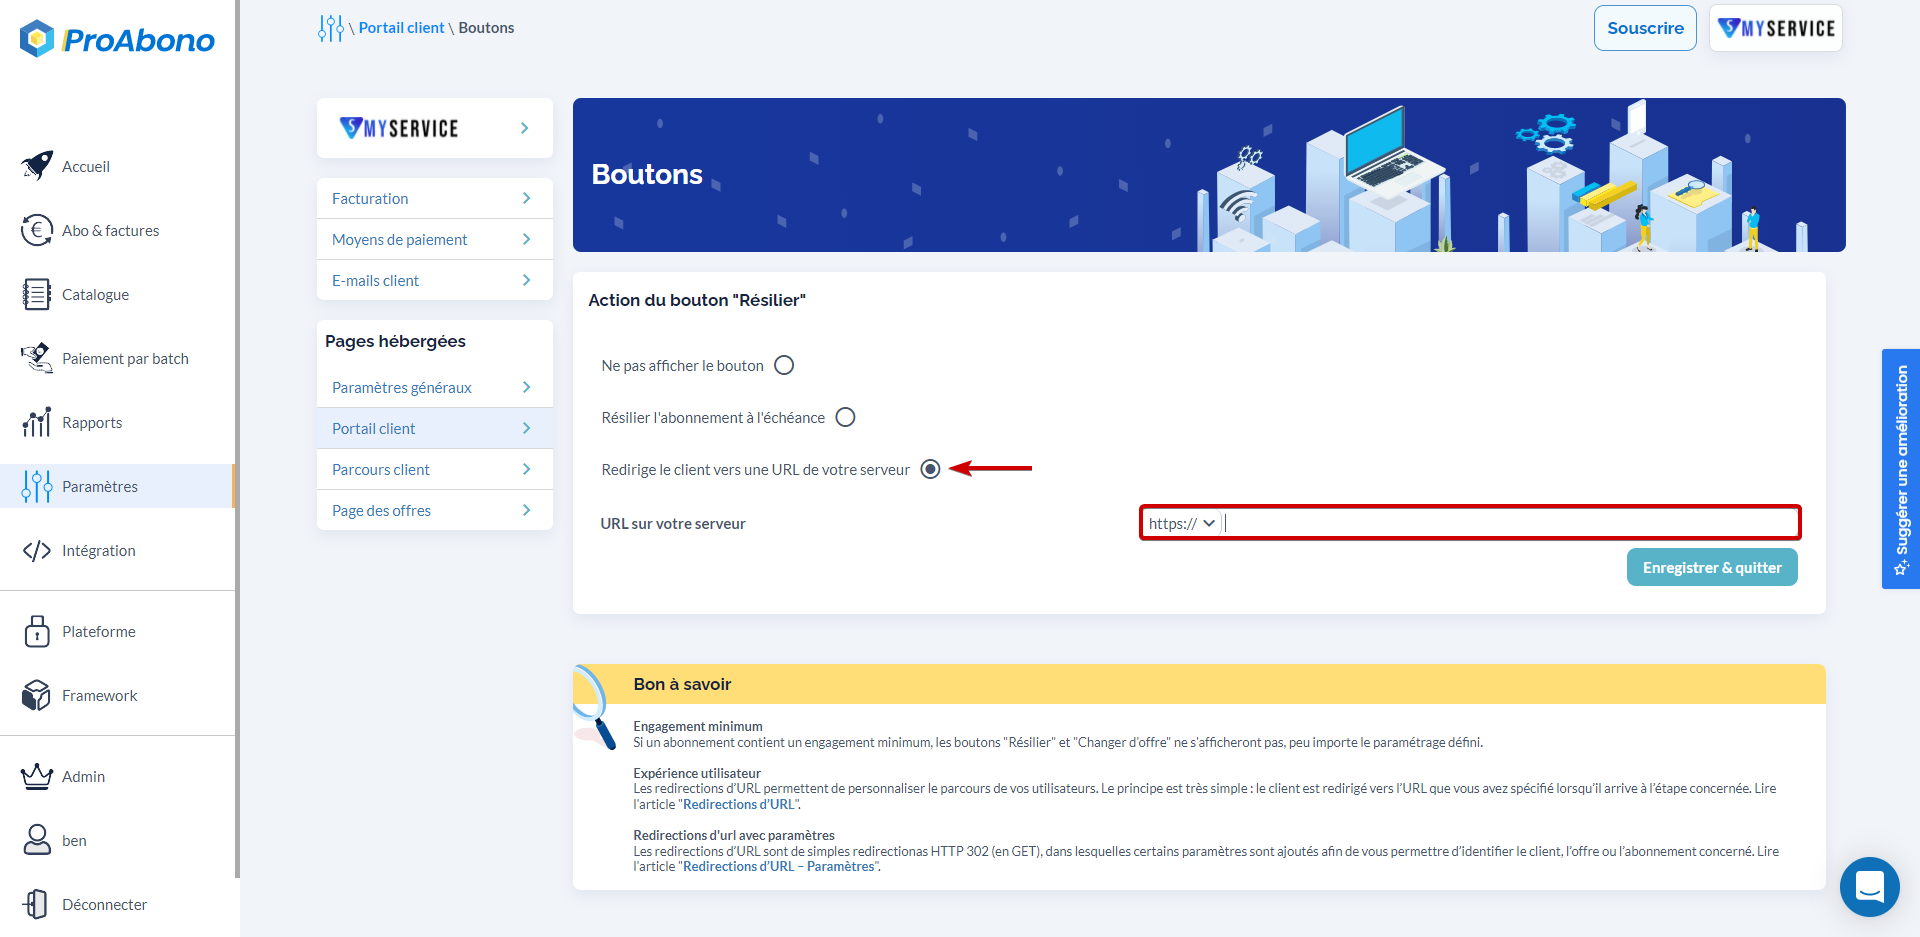This screenshot has height=937, width=1920.
Task: Click Enregistrer & quitter button
Action: tap(1712, 567)
